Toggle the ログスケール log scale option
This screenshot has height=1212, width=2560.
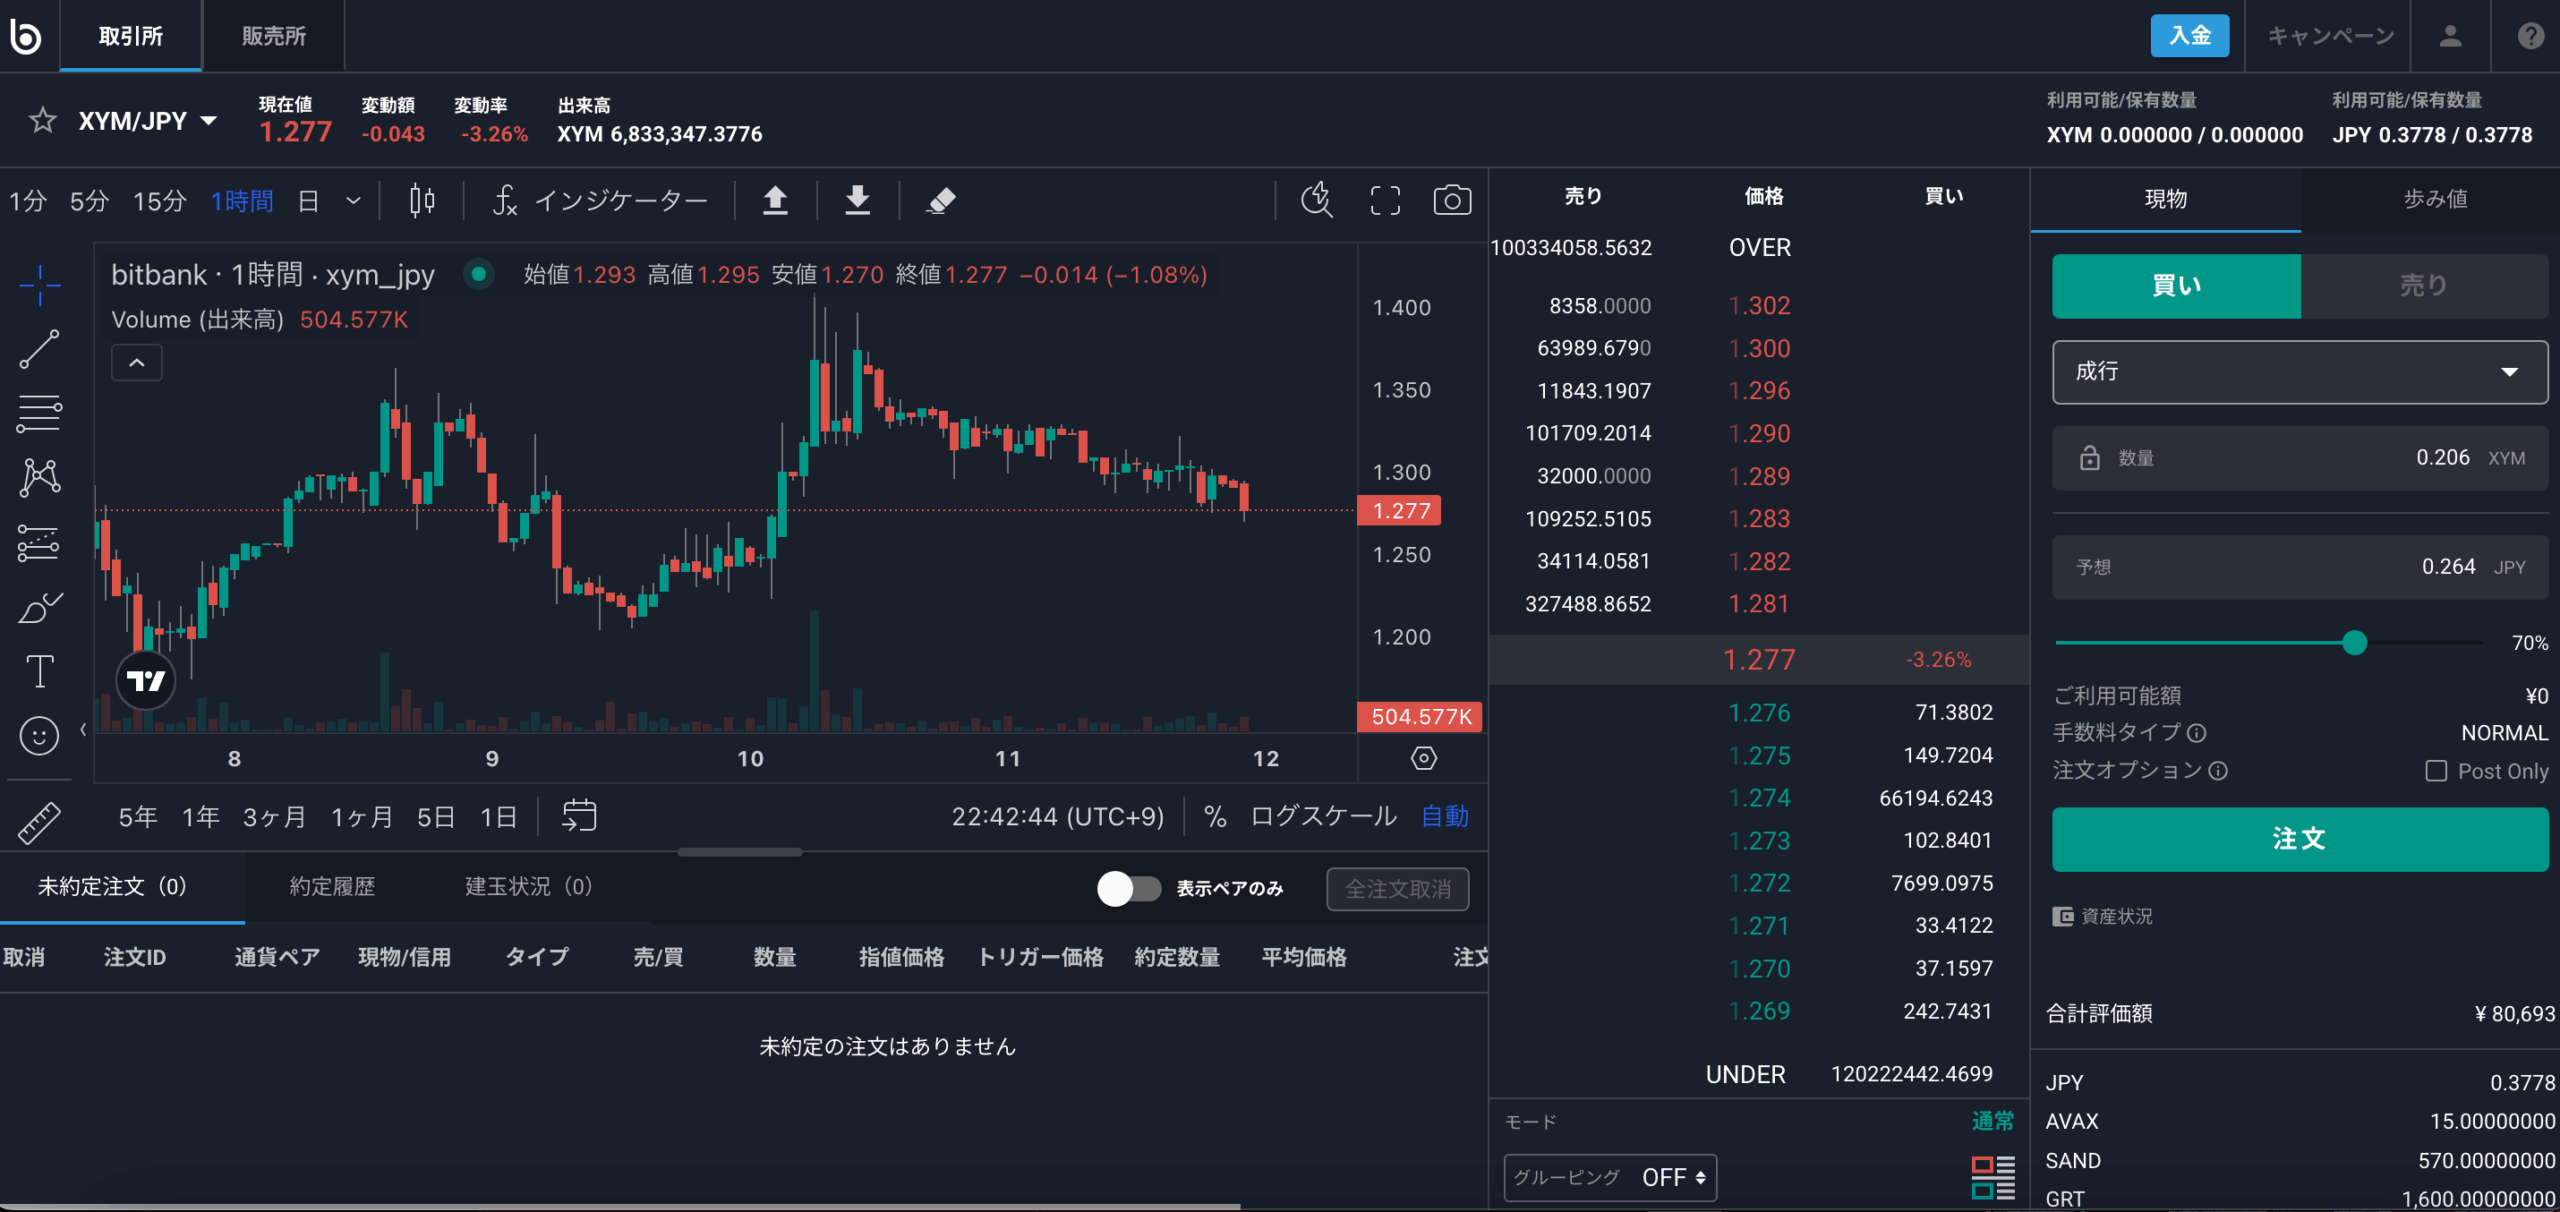(x=1323, y=816)
